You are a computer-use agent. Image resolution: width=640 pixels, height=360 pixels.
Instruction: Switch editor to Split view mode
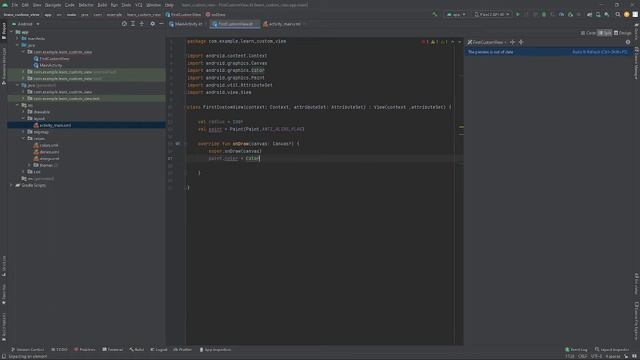pyautogui.click(x=604, y=33)
